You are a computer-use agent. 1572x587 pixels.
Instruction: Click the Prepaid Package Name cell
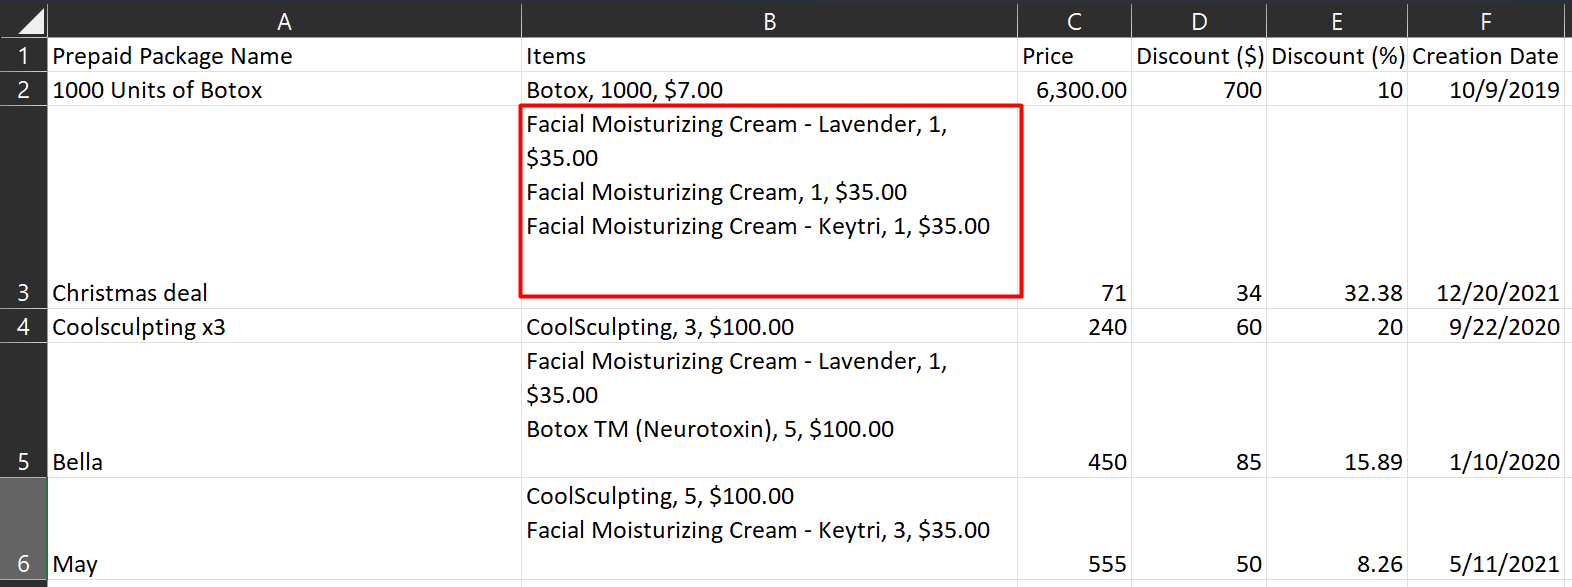click(x=284, y=55)
